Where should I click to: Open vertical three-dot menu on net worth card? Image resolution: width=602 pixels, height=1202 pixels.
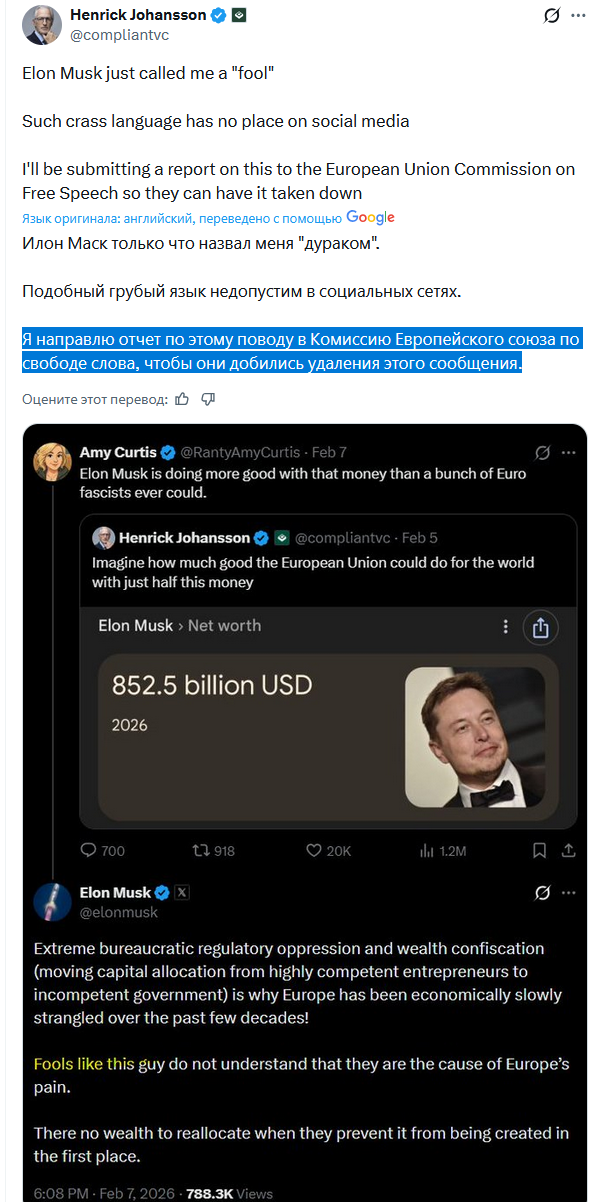point(505,626)
